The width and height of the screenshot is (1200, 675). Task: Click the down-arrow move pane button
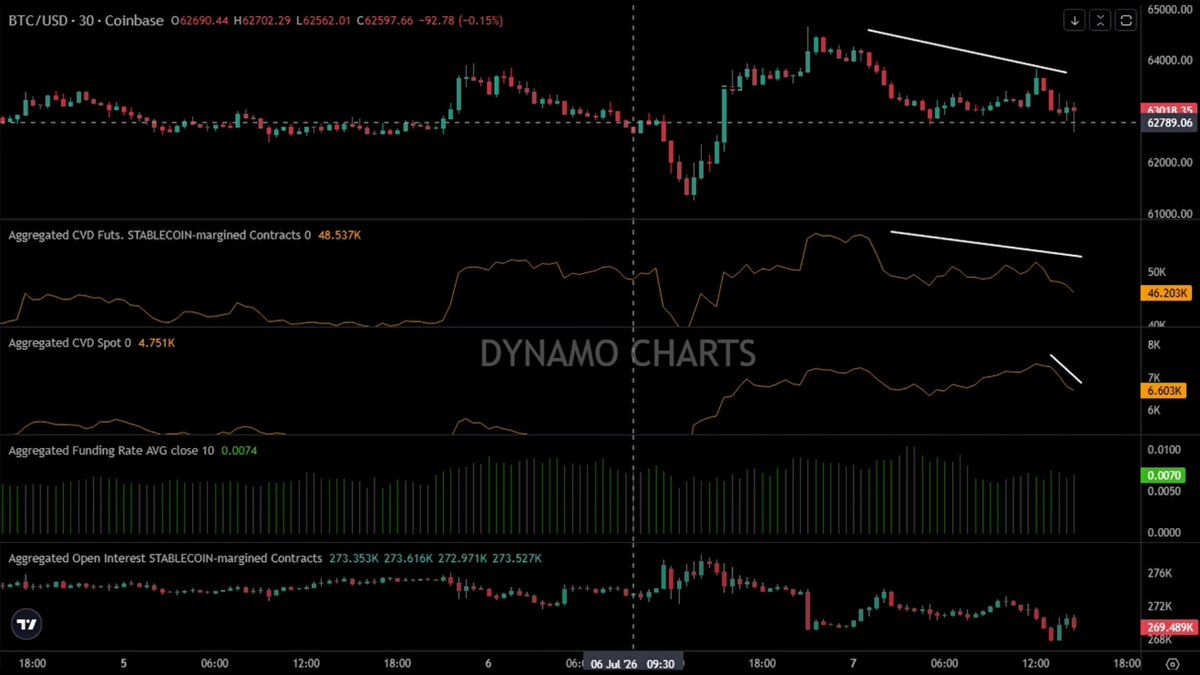point(1075,19)
